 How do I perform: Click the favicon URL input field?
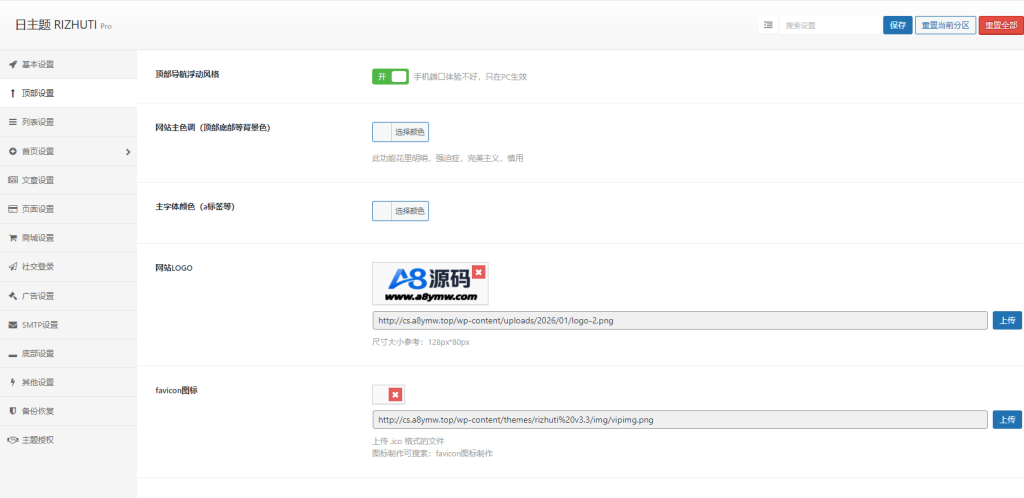(x=680, y=420)
